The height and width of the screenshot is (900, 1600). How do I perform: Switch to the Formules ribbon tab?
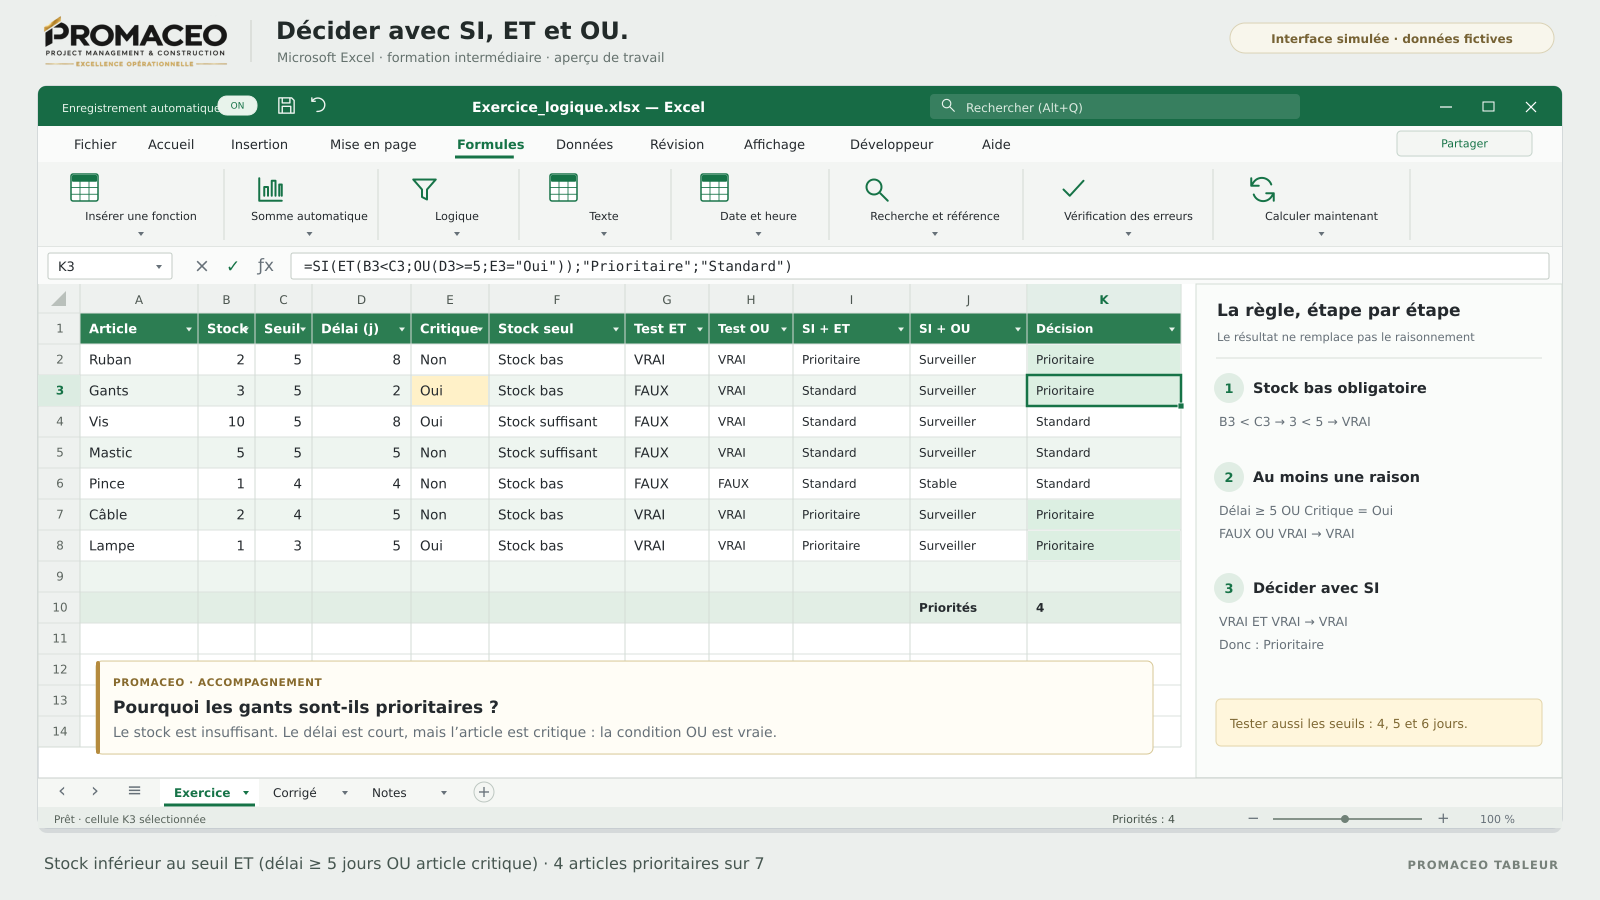click(490, 145)
